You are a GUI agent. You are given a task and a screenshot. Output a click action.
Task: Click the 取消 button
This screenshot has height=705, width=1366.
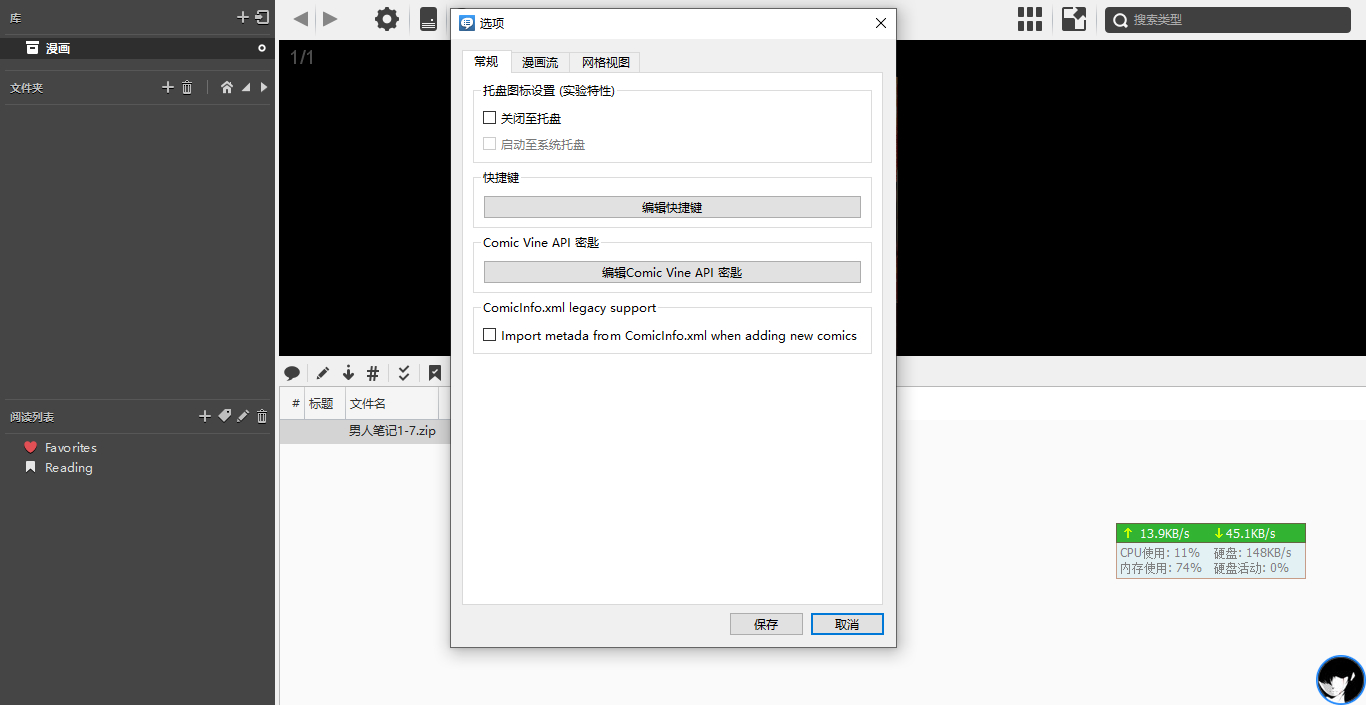coord(847,624)
